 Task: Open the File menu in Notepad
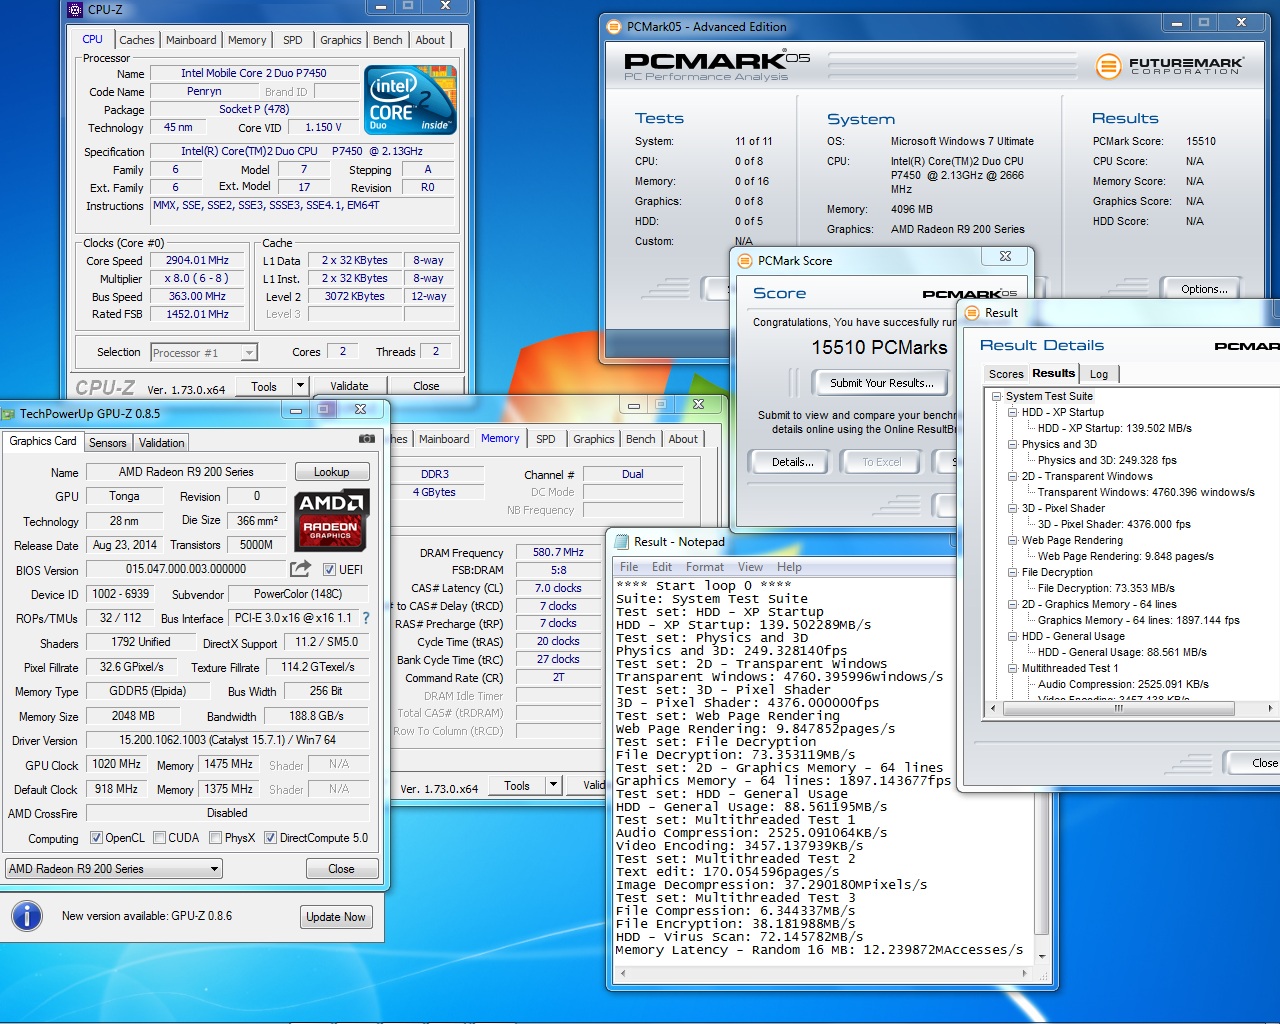click(629, 567)
